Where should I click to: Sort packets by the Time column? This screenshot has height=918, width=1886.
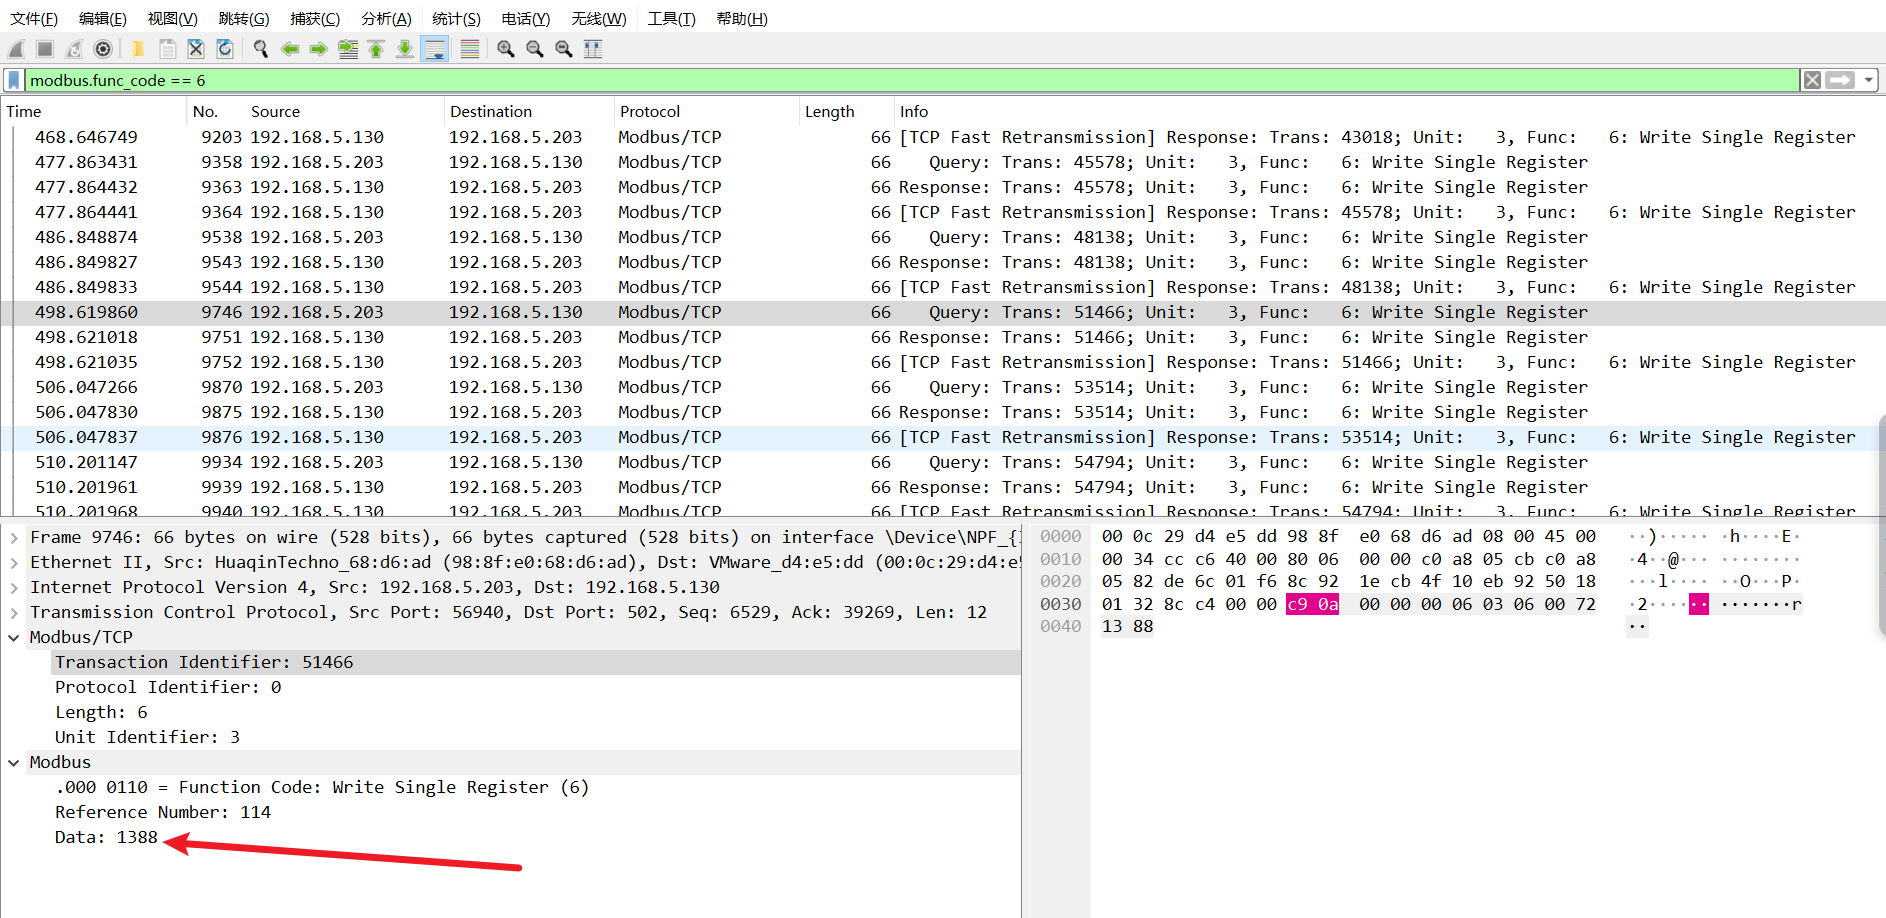[x=94, y=112]
